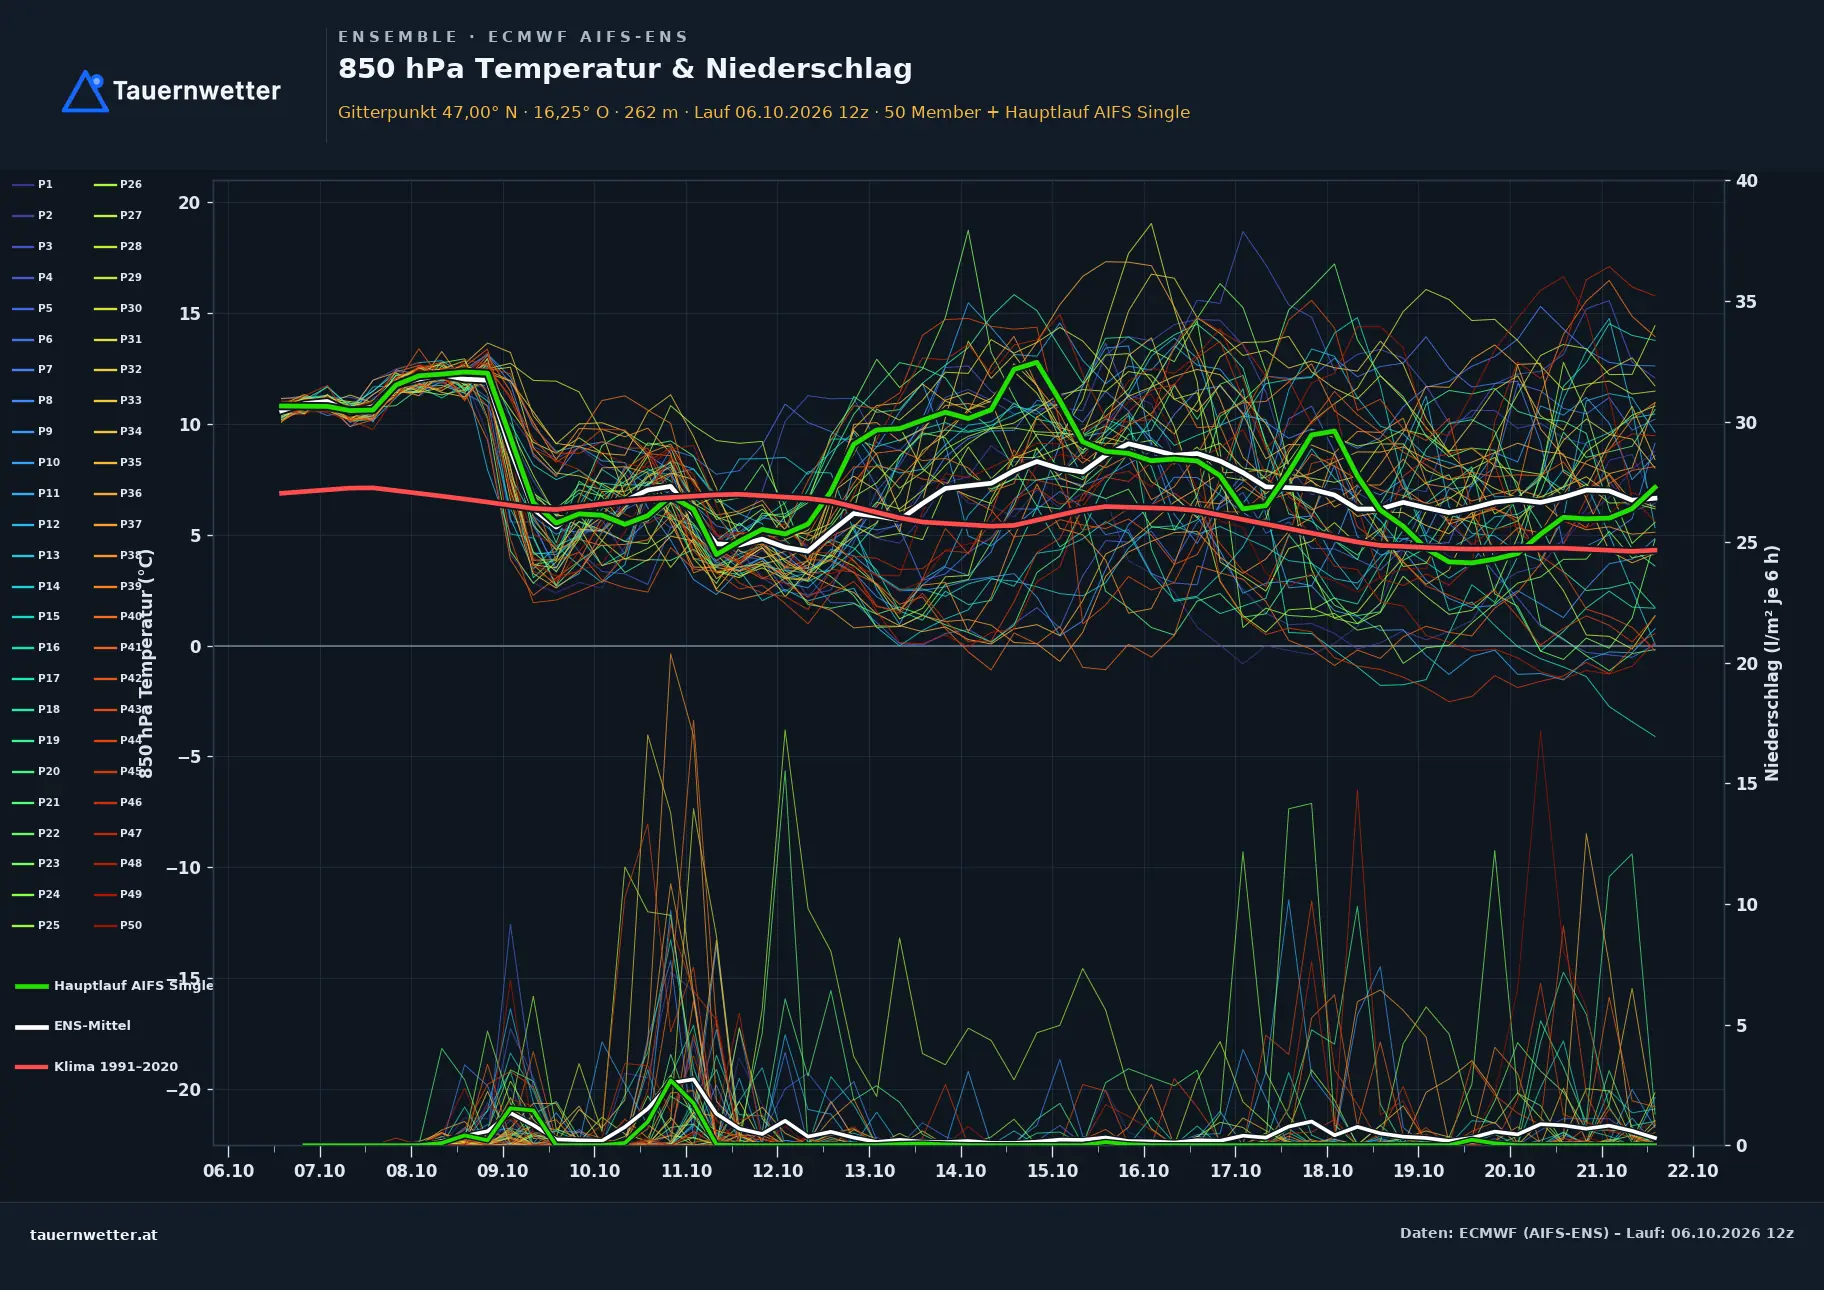1824x1290 pixels.
Task: Click the Hauptlauf AIFS Single legend entry
Action: click(x=114, y=986)
